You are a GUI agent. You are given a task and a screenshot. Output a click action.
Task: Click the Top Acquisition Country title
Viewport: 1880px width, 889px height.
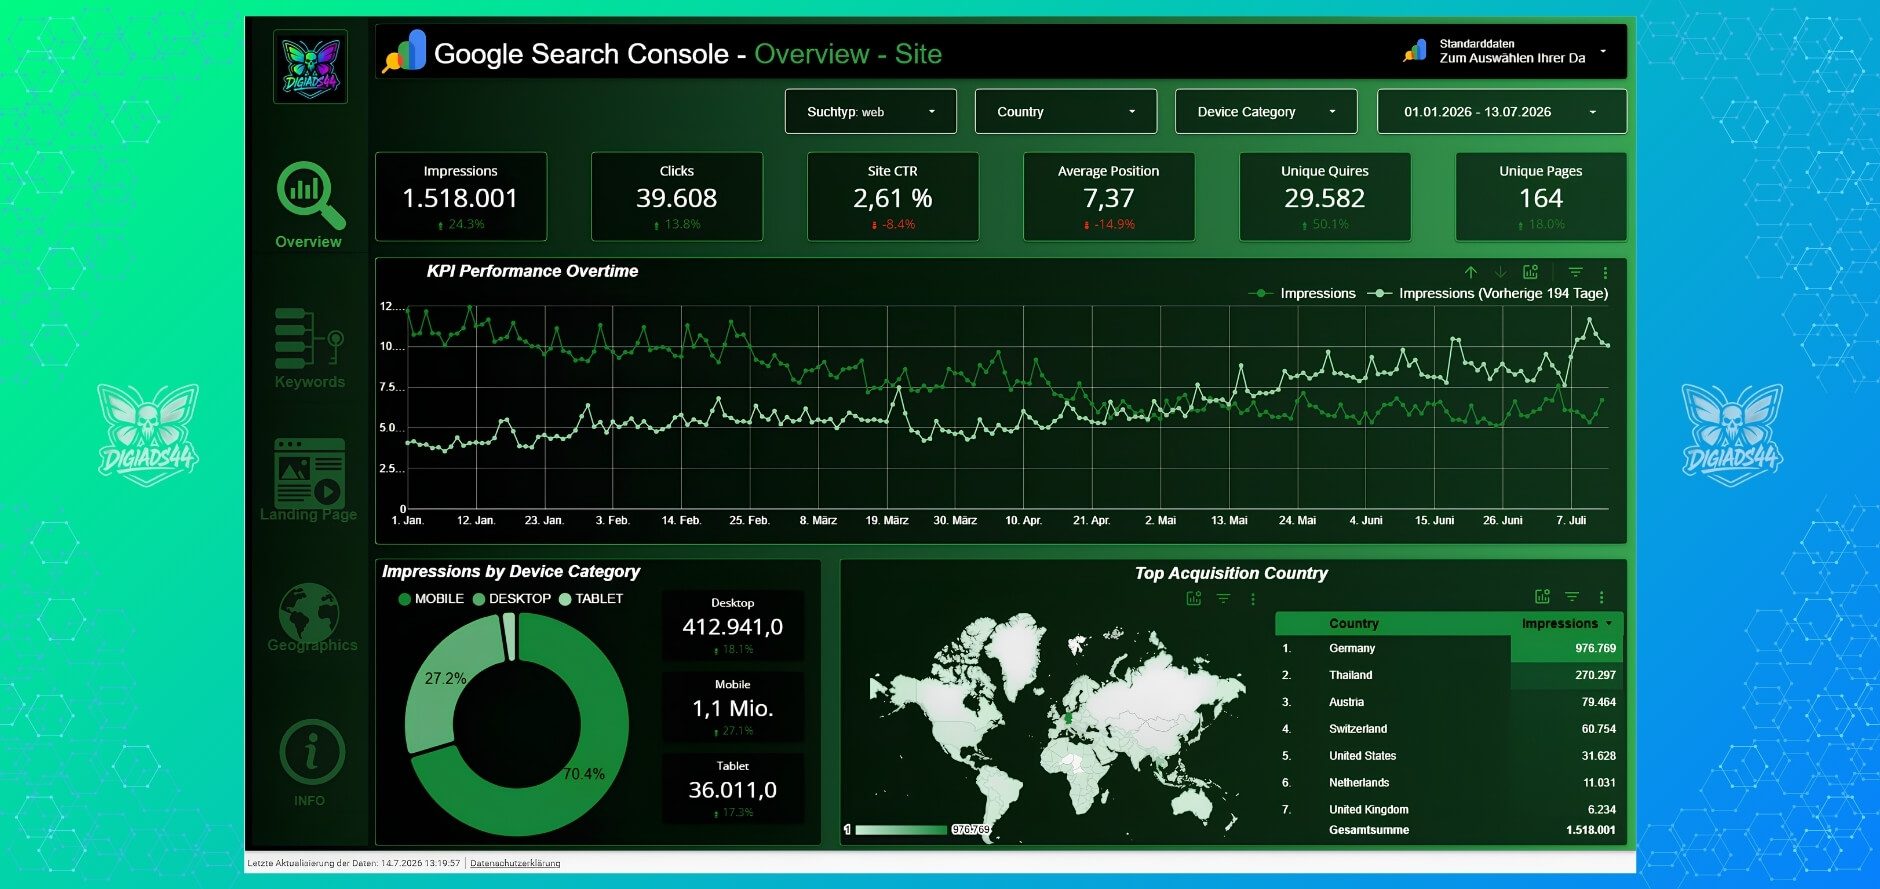[1231, 573]
